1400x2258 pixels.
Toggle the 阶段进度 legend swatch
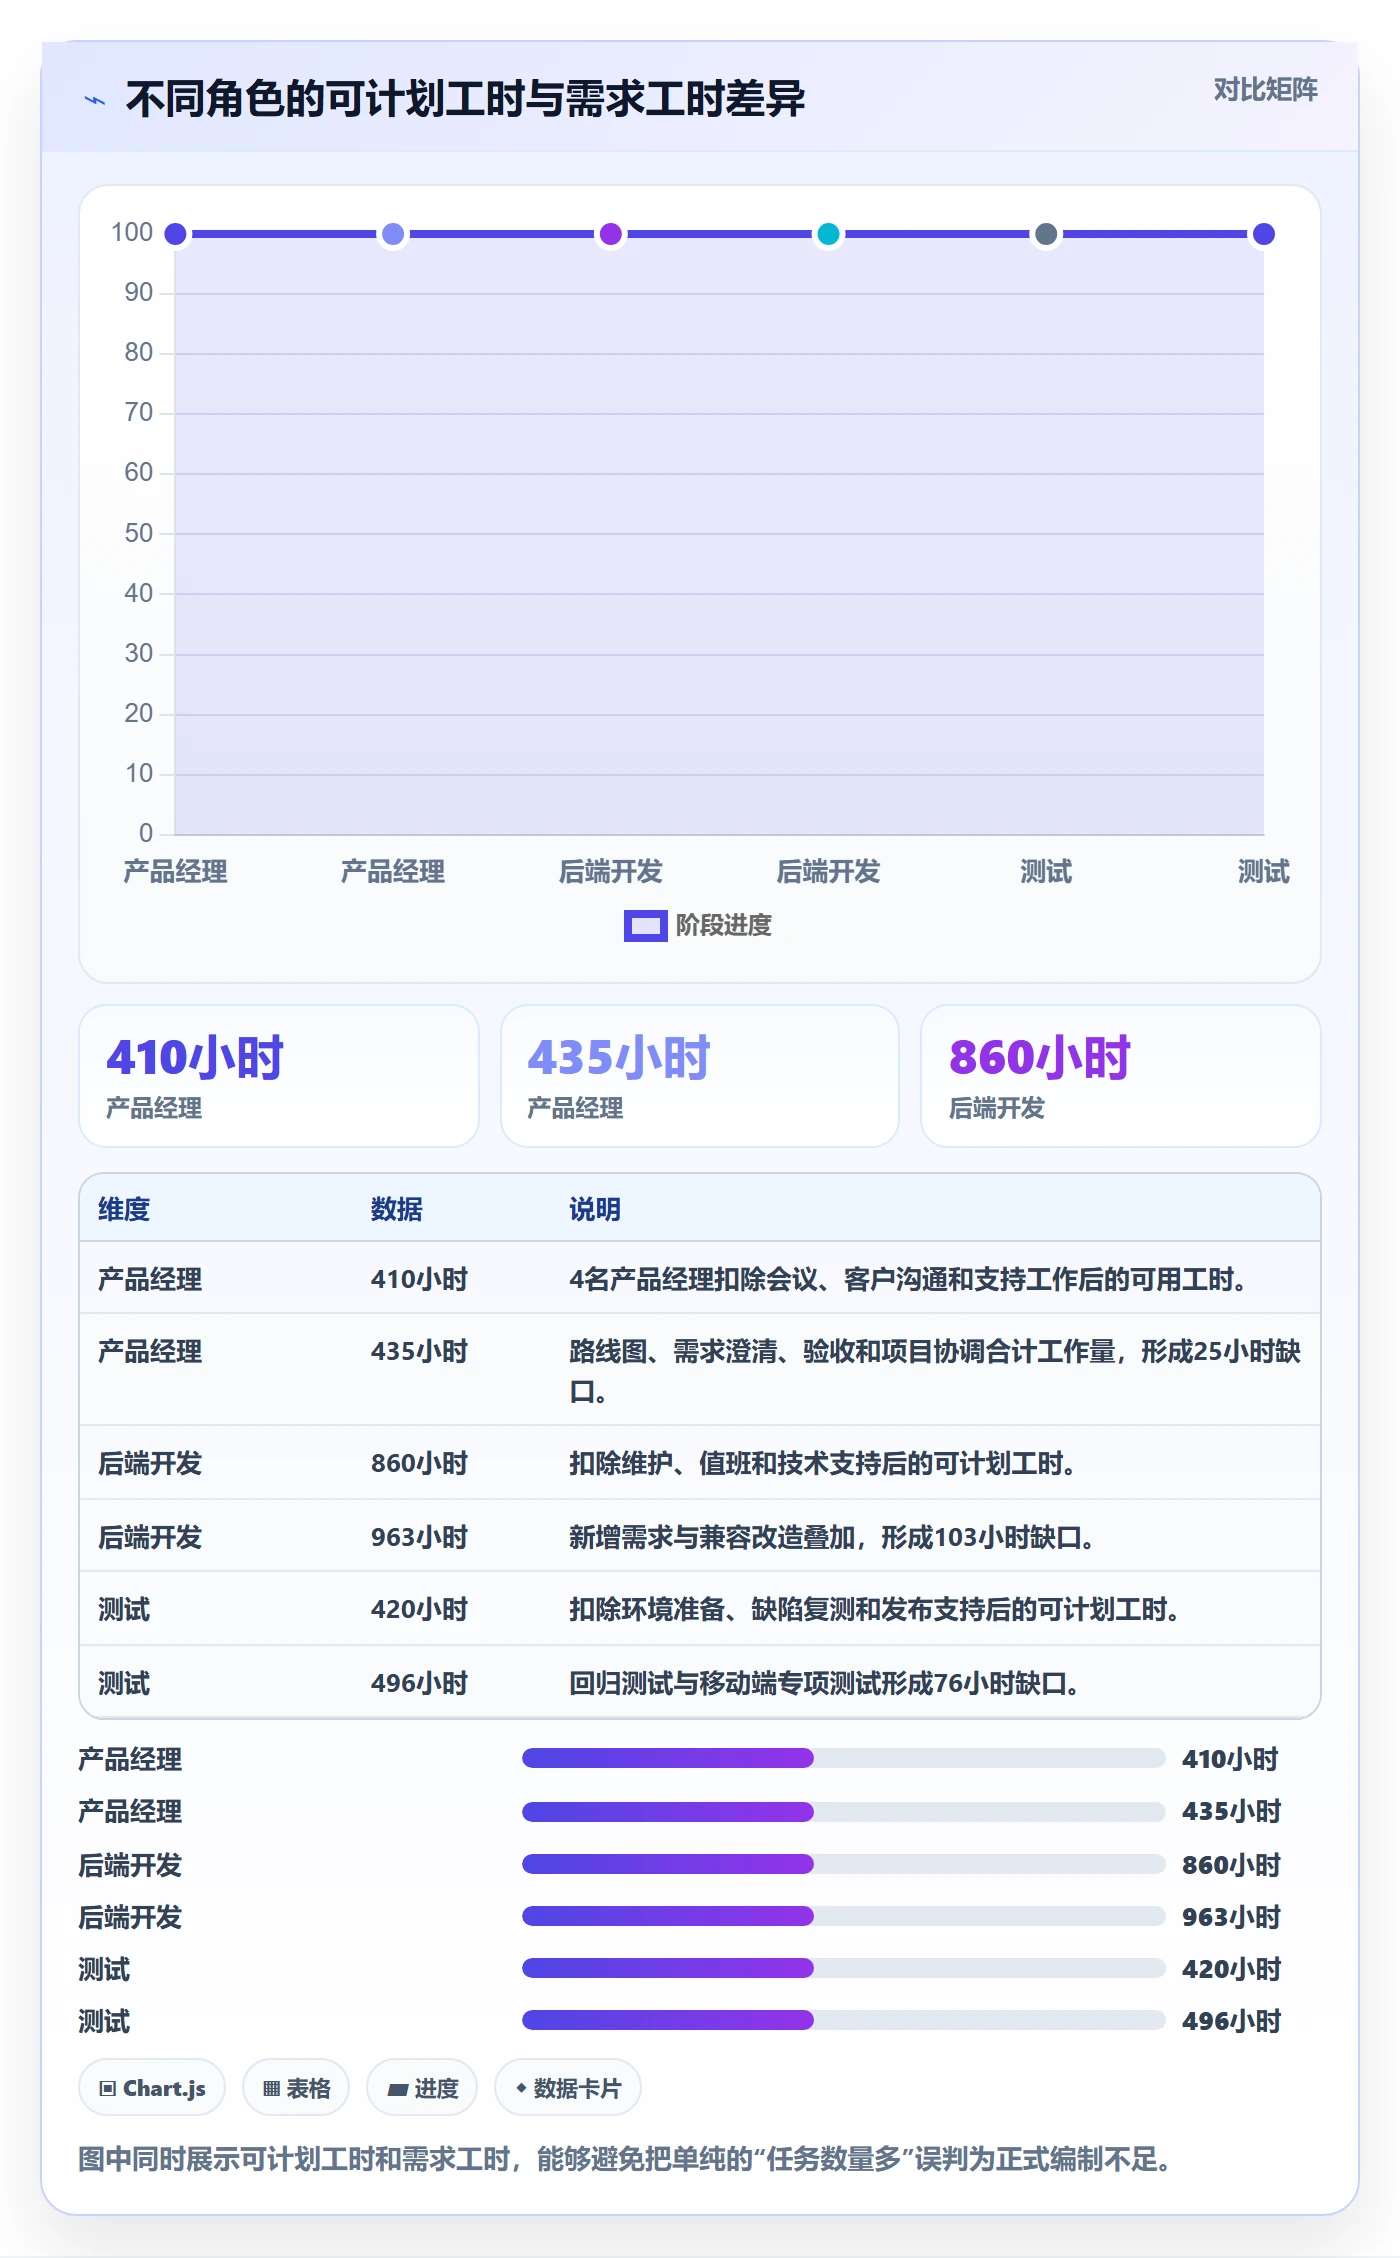coord(645,925)
